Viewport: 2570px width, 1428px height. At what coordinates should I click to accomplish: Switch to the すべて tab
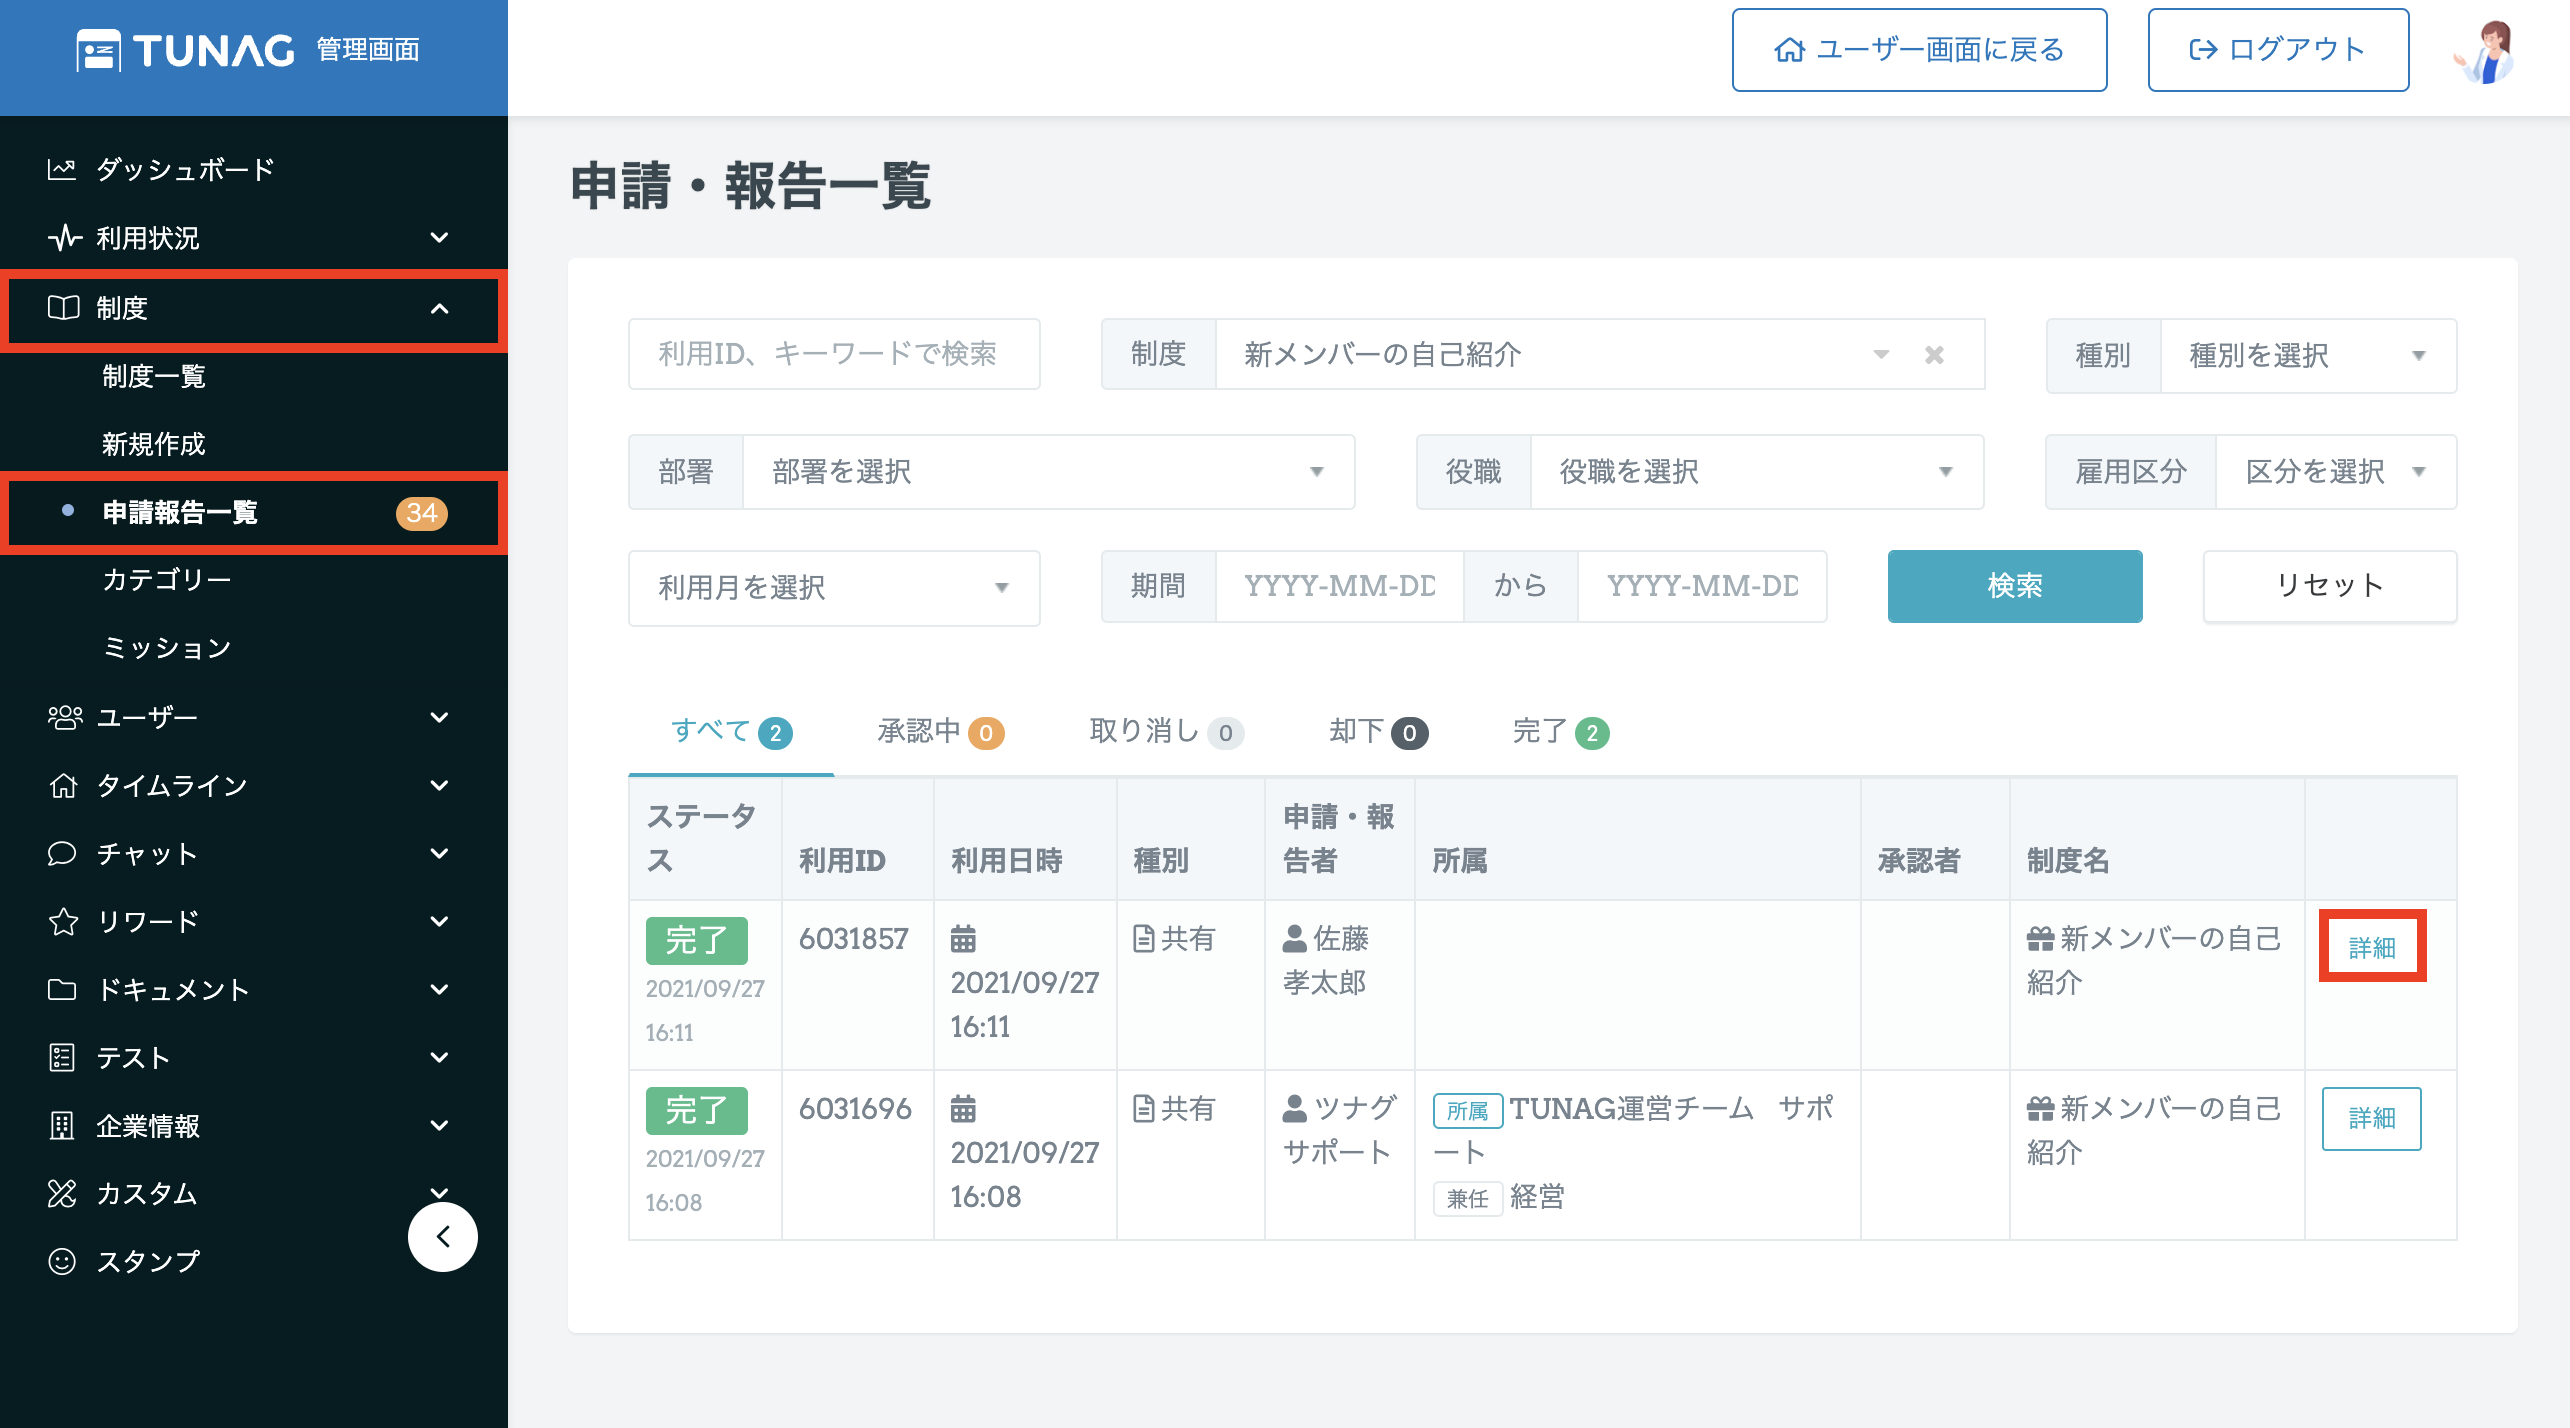tap(731, 731)
